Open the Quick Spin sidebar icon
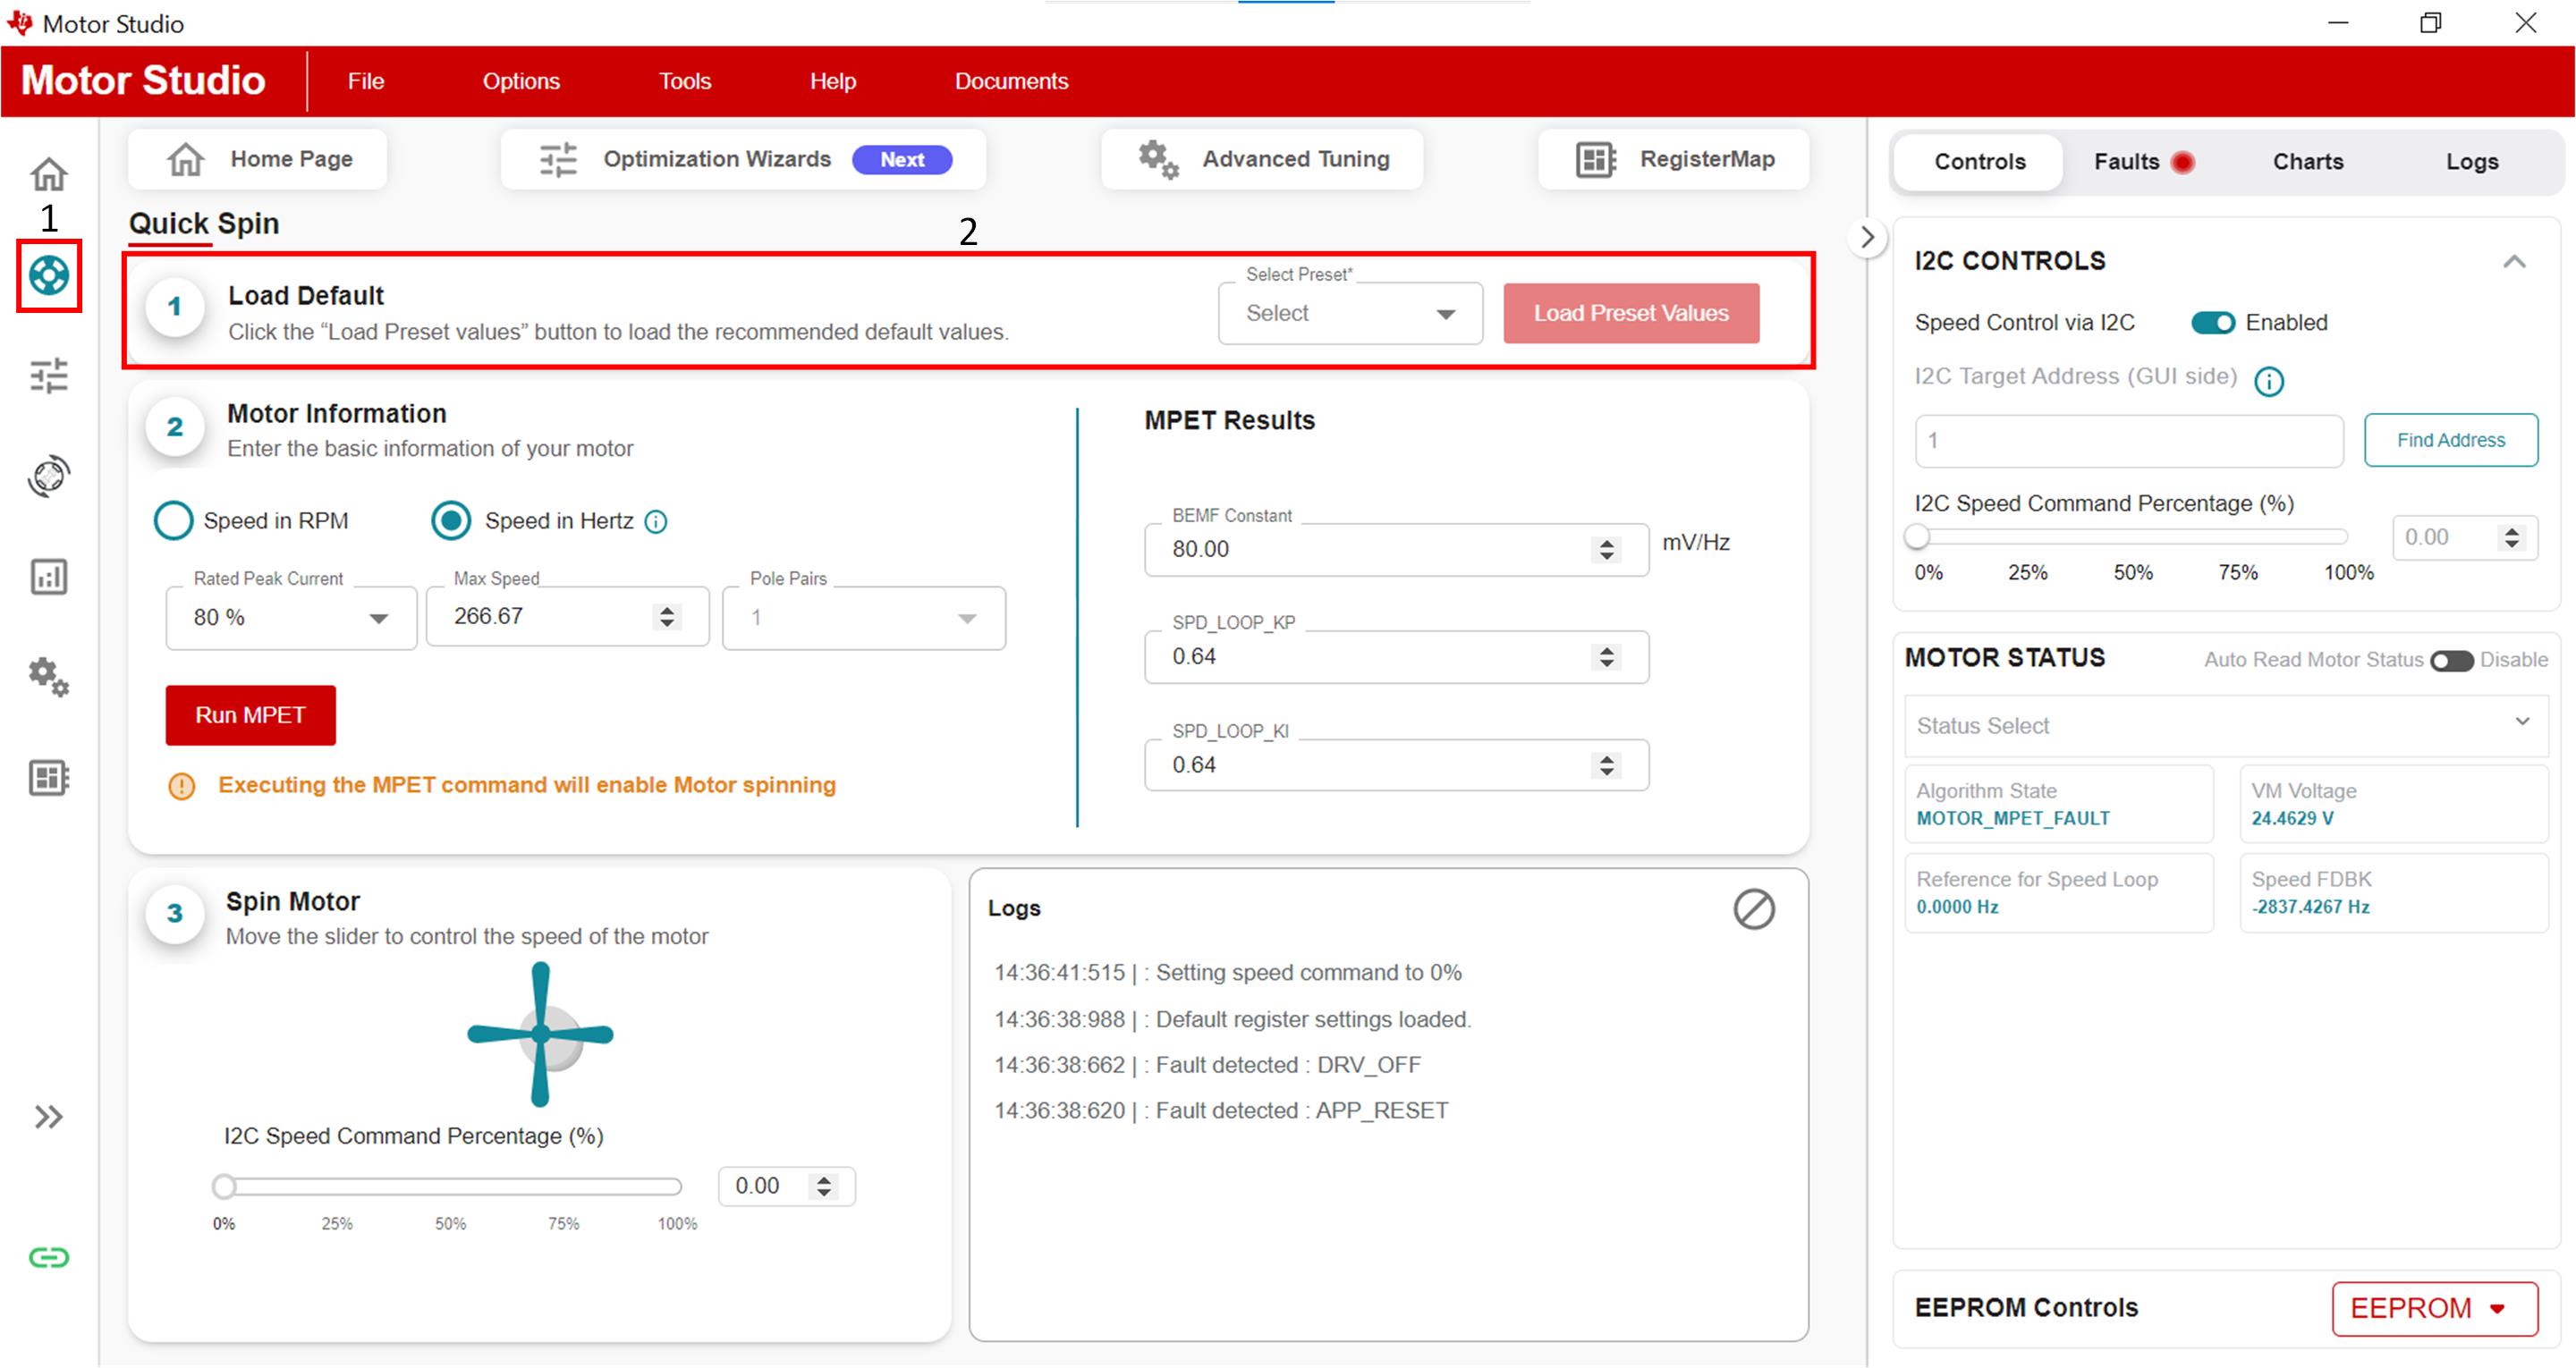 click(48, 275)
